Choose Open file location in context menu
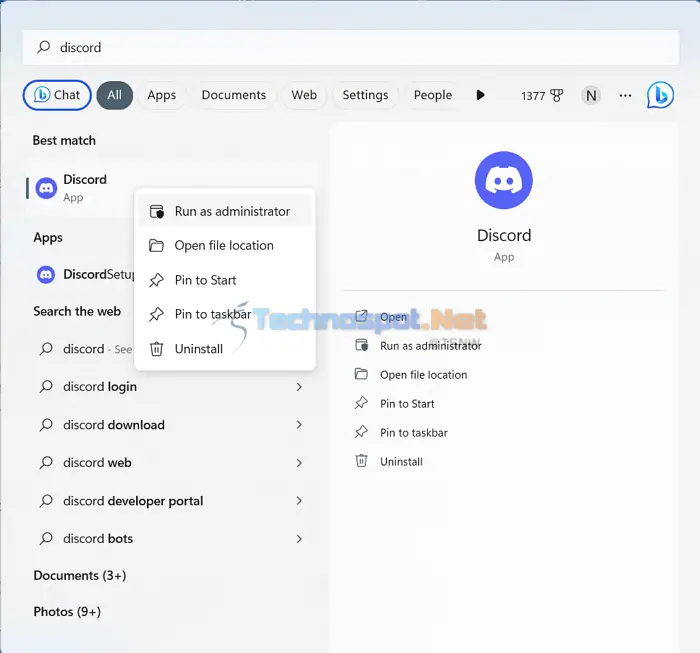 click(225, 245)
